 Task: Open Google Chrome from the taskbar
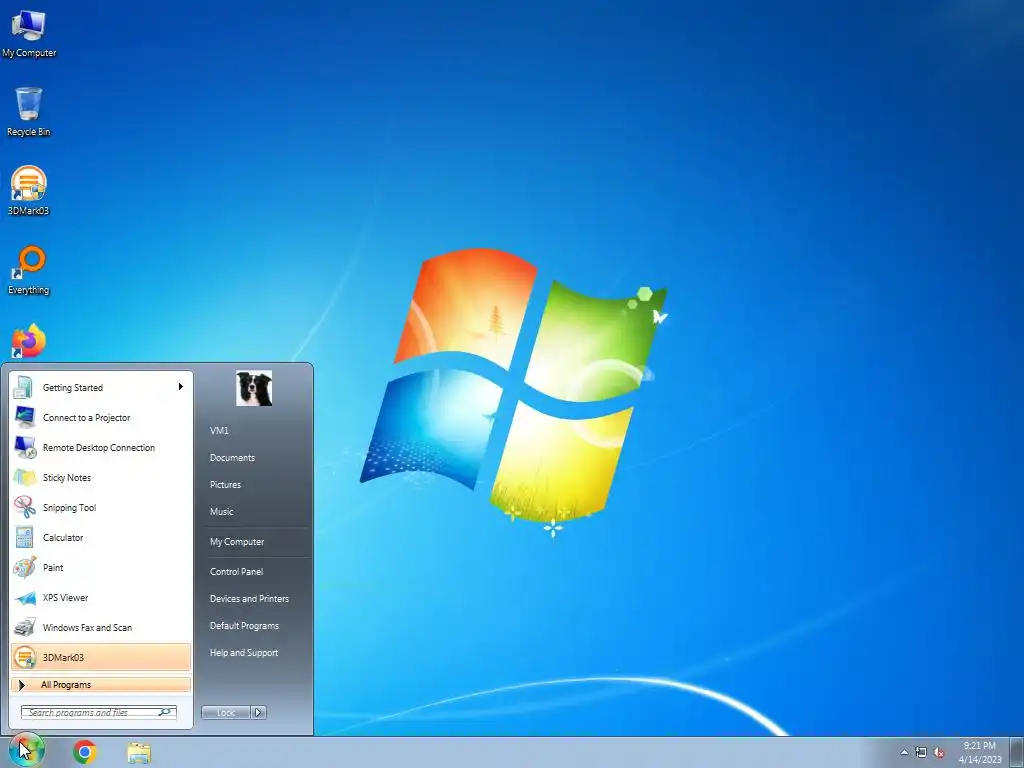(84, 752)
